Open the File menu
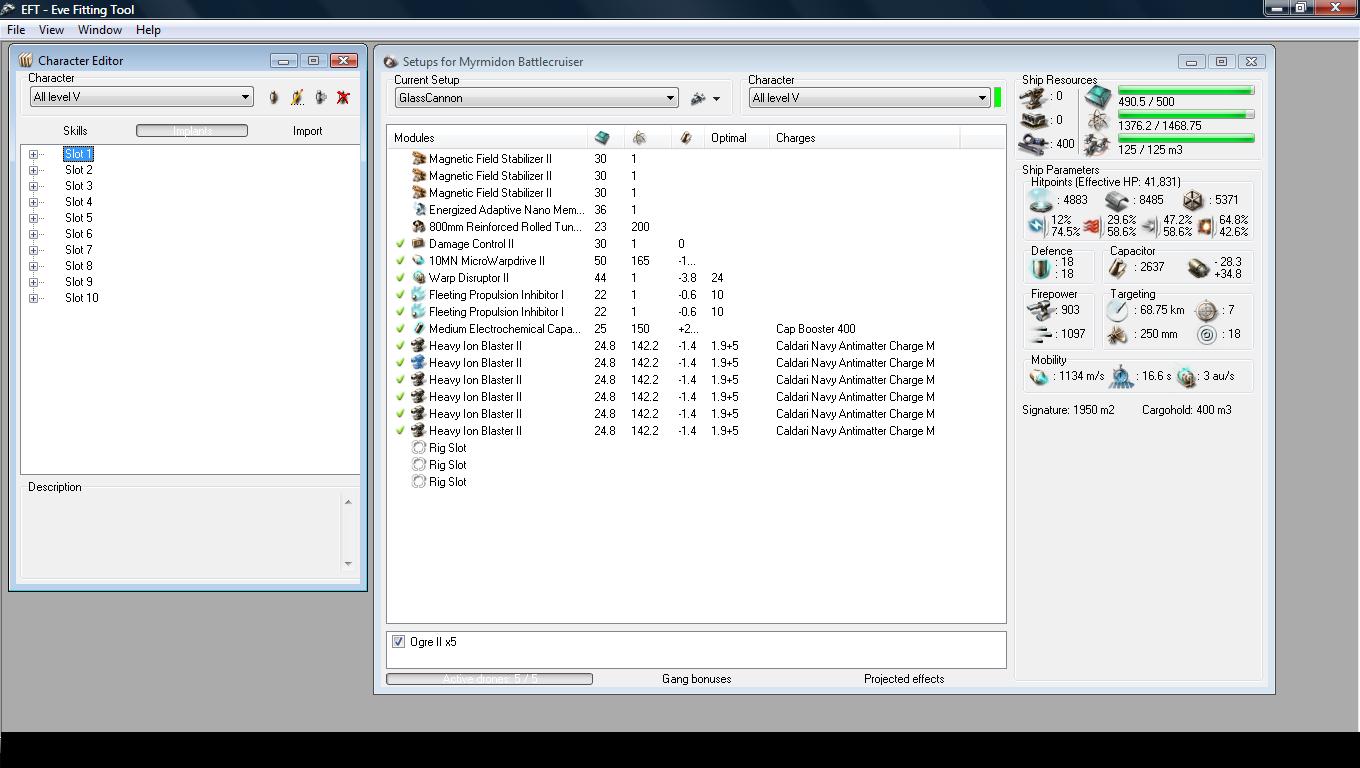The width and height of the screenshot is (1360, 768). click(16, 30)
